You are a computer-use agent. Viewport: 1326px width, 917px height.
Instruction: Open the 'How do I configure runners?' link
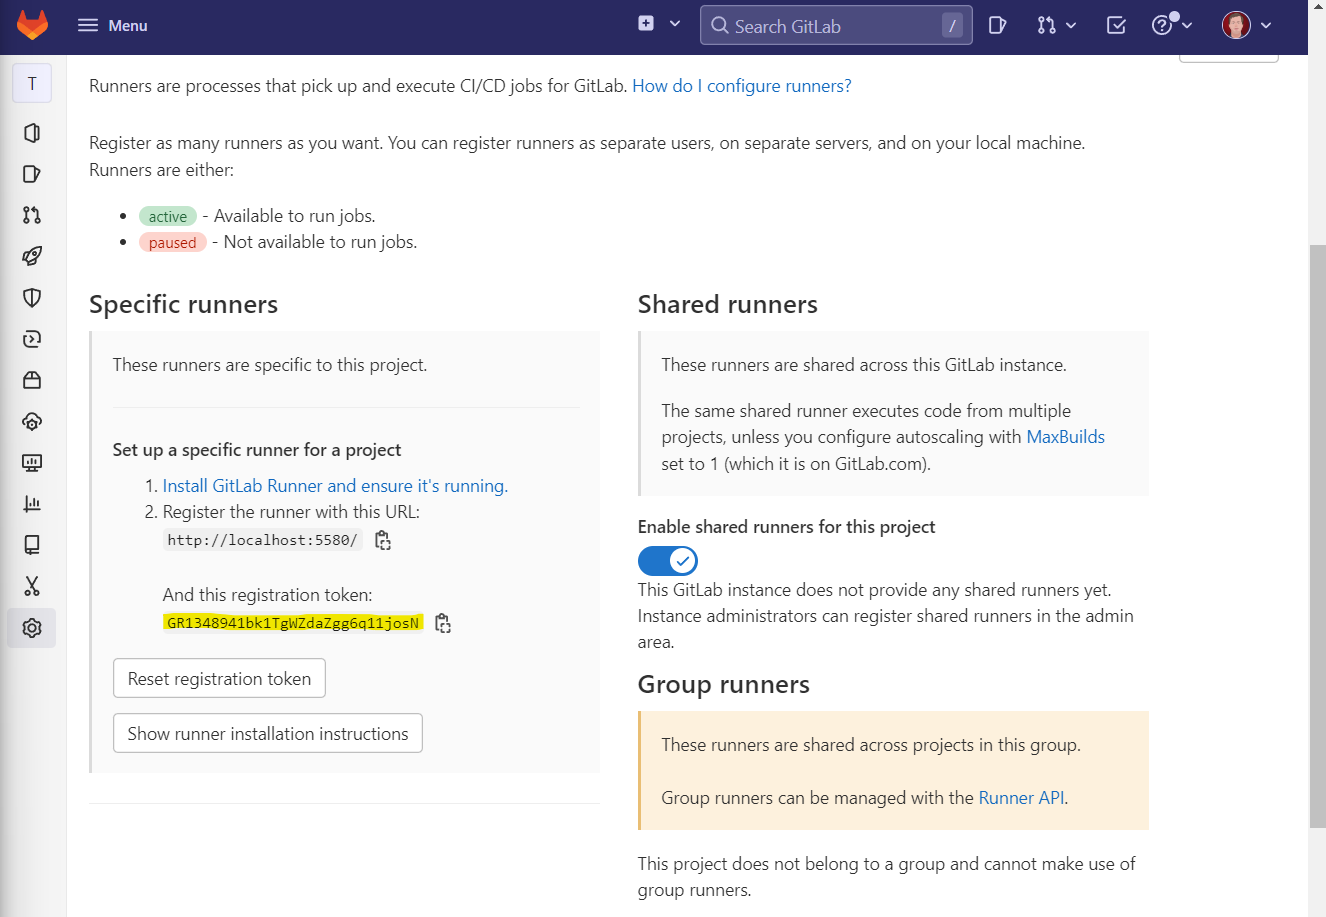[741, 86]
